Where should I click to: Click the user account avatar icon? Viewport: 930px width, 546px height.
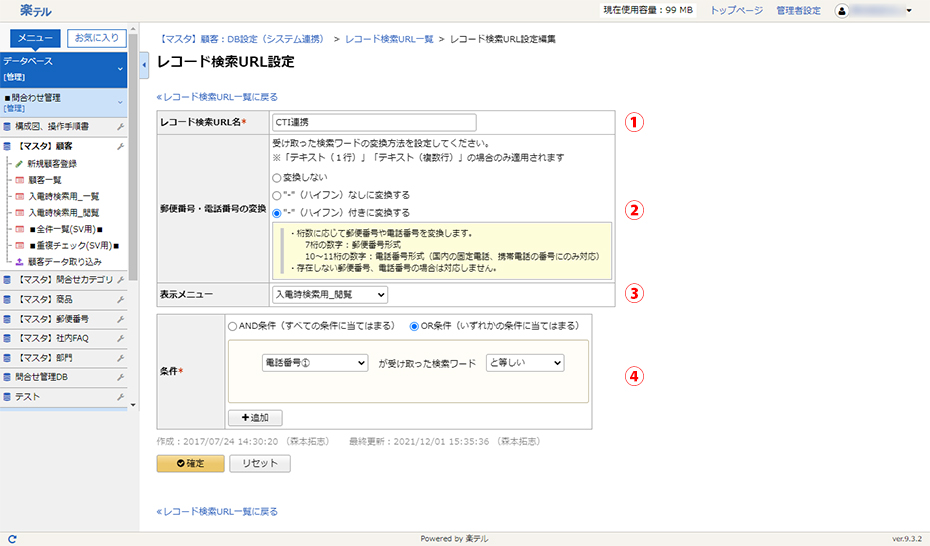(x=841, y=11)
